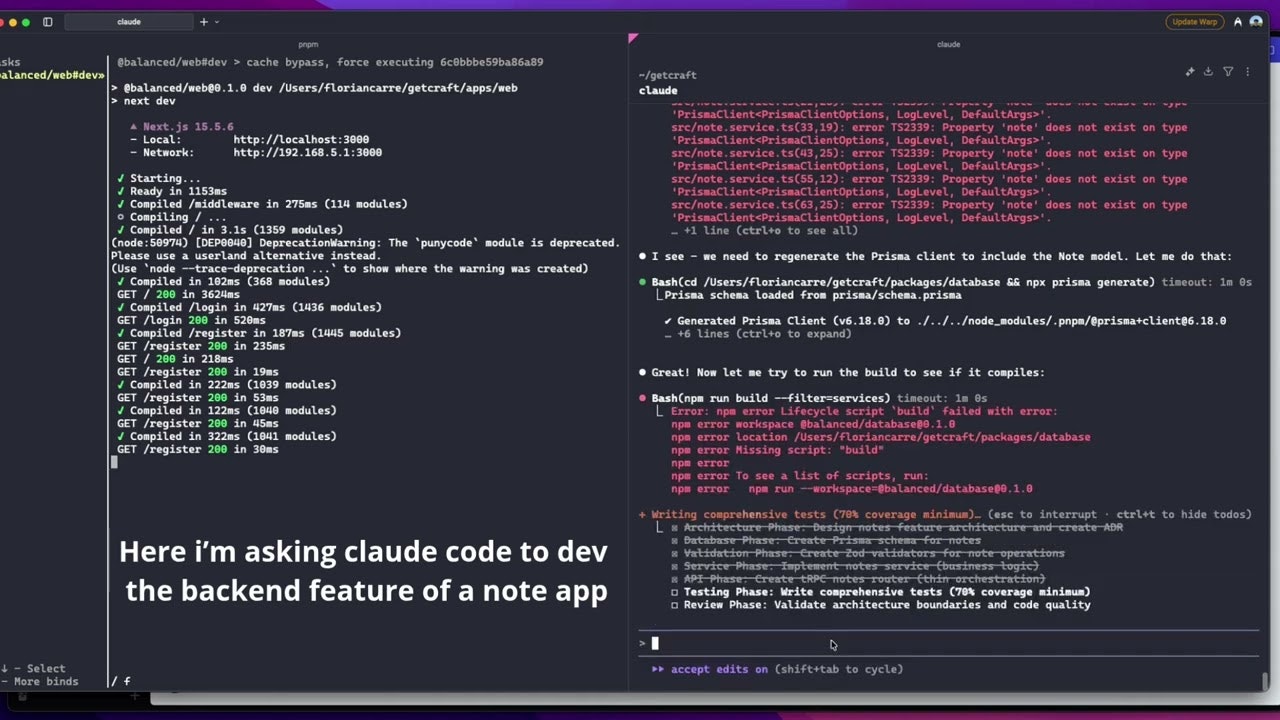Click completed Validation Phase todo item
The height and width of the screenshot is (720, 1280).
(867, 553)
